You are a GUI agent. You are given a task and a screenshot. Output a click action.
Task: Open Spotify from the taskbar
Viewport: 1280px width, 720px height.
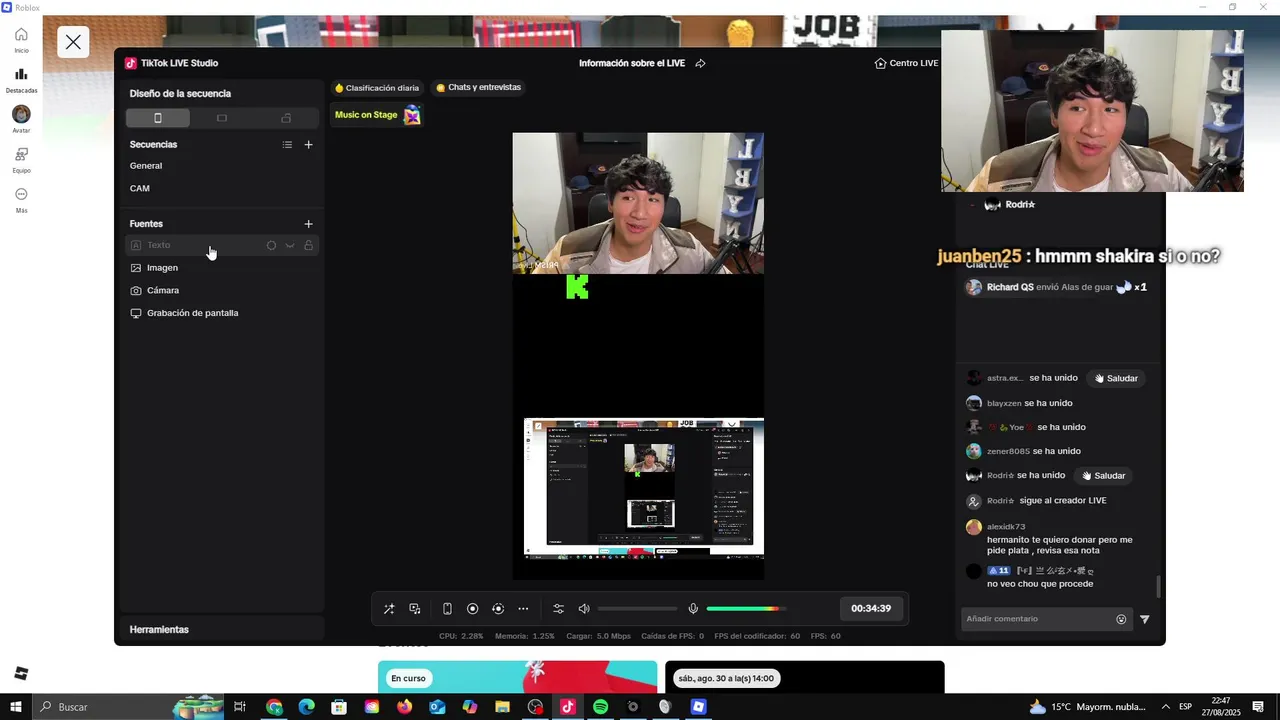[x=600, y=707]
